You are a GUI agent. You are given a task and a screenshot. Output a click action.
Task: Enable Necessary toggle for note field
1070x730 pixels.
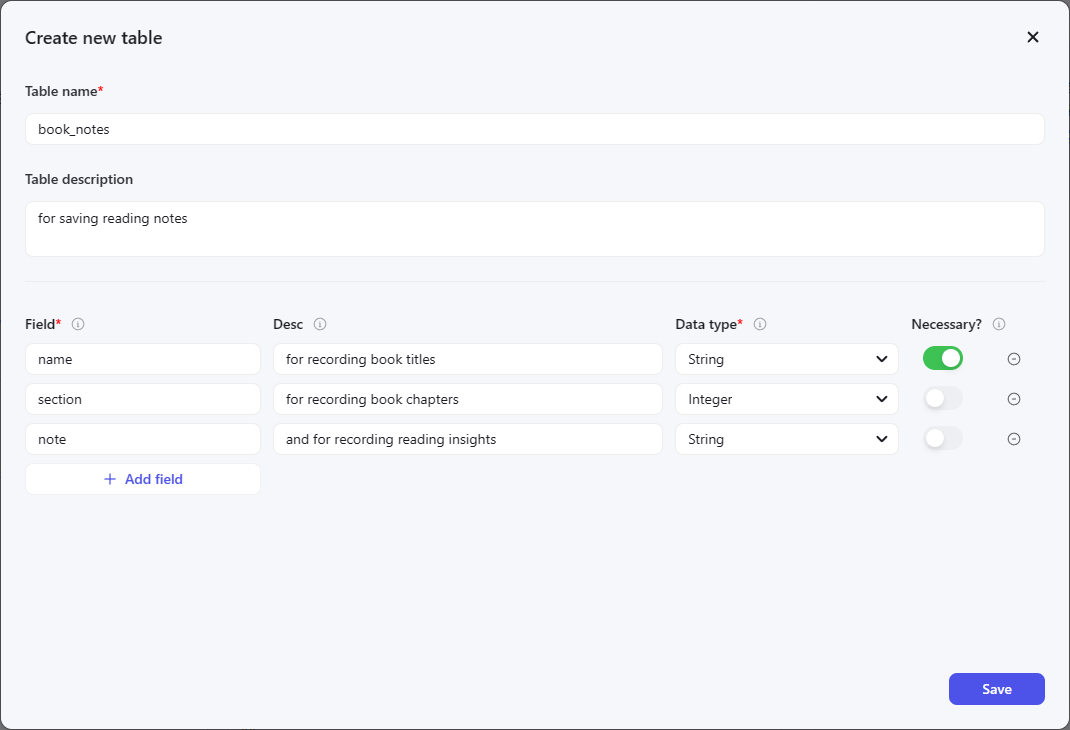pos(942,439)
